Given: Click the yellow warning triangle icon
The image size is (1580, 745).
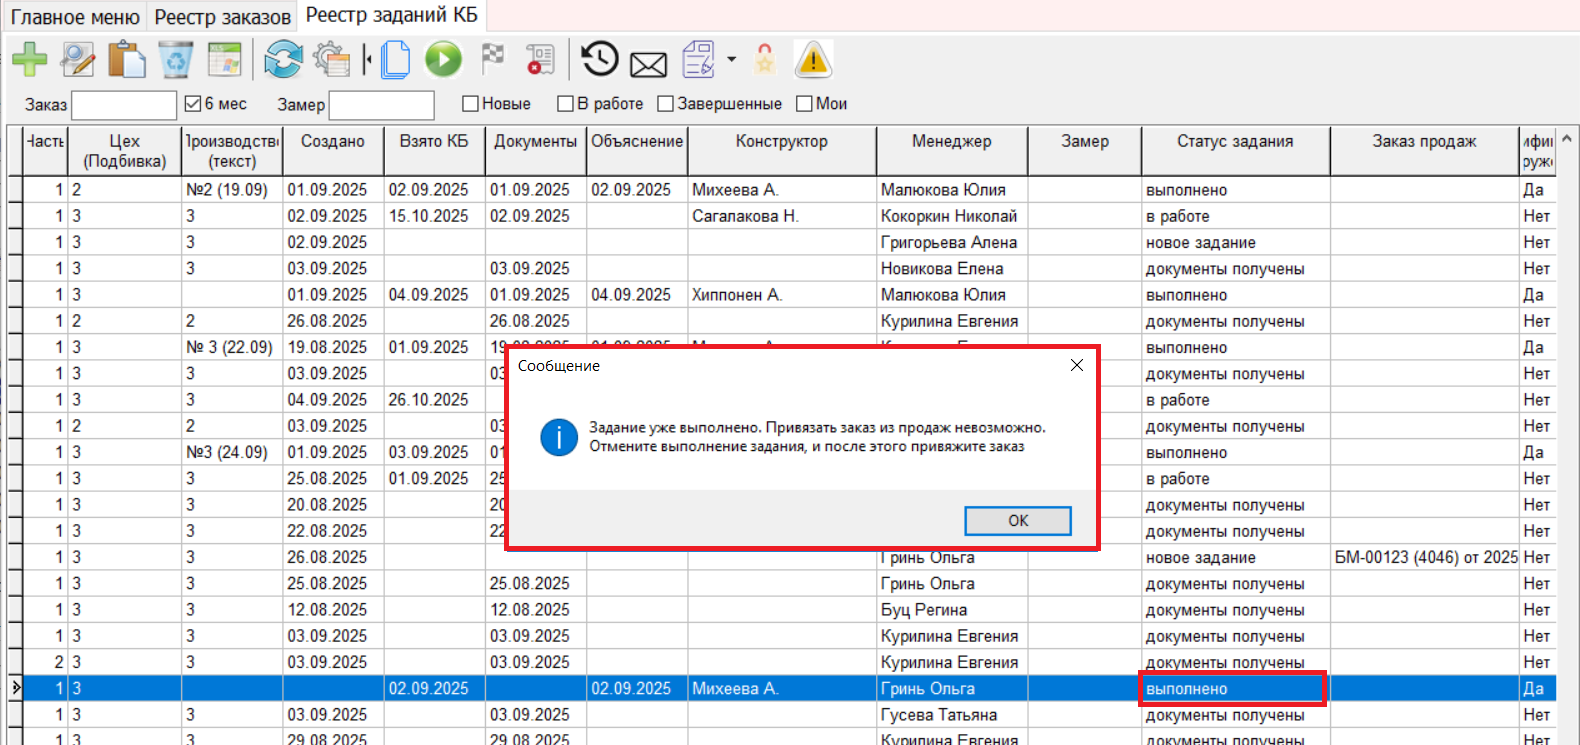Looking at the screenshot, I should pyautogui.click(x=813, y=60).
